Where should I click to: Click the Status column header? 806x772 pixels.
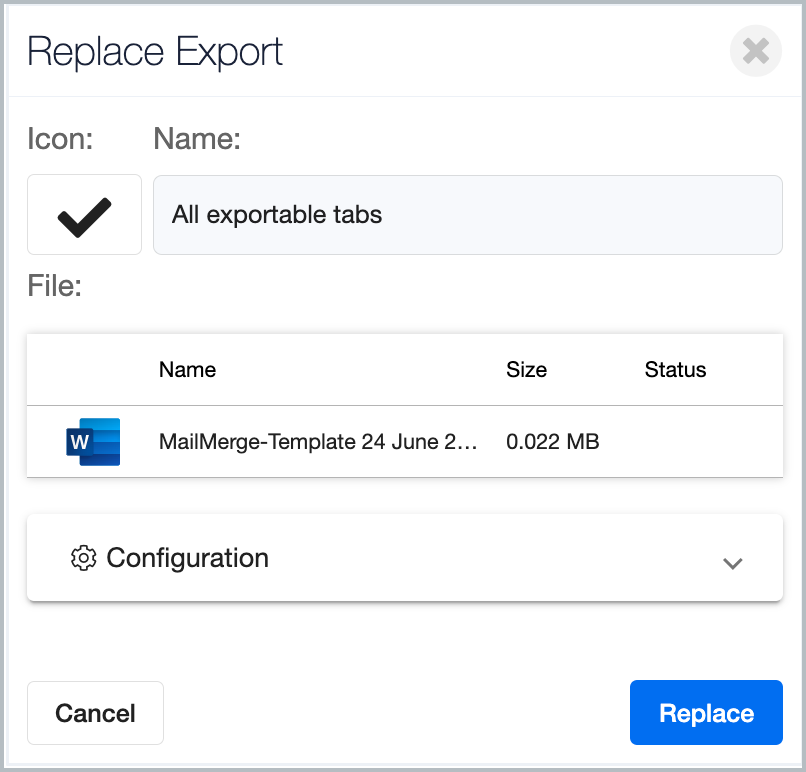click(675, 370)
